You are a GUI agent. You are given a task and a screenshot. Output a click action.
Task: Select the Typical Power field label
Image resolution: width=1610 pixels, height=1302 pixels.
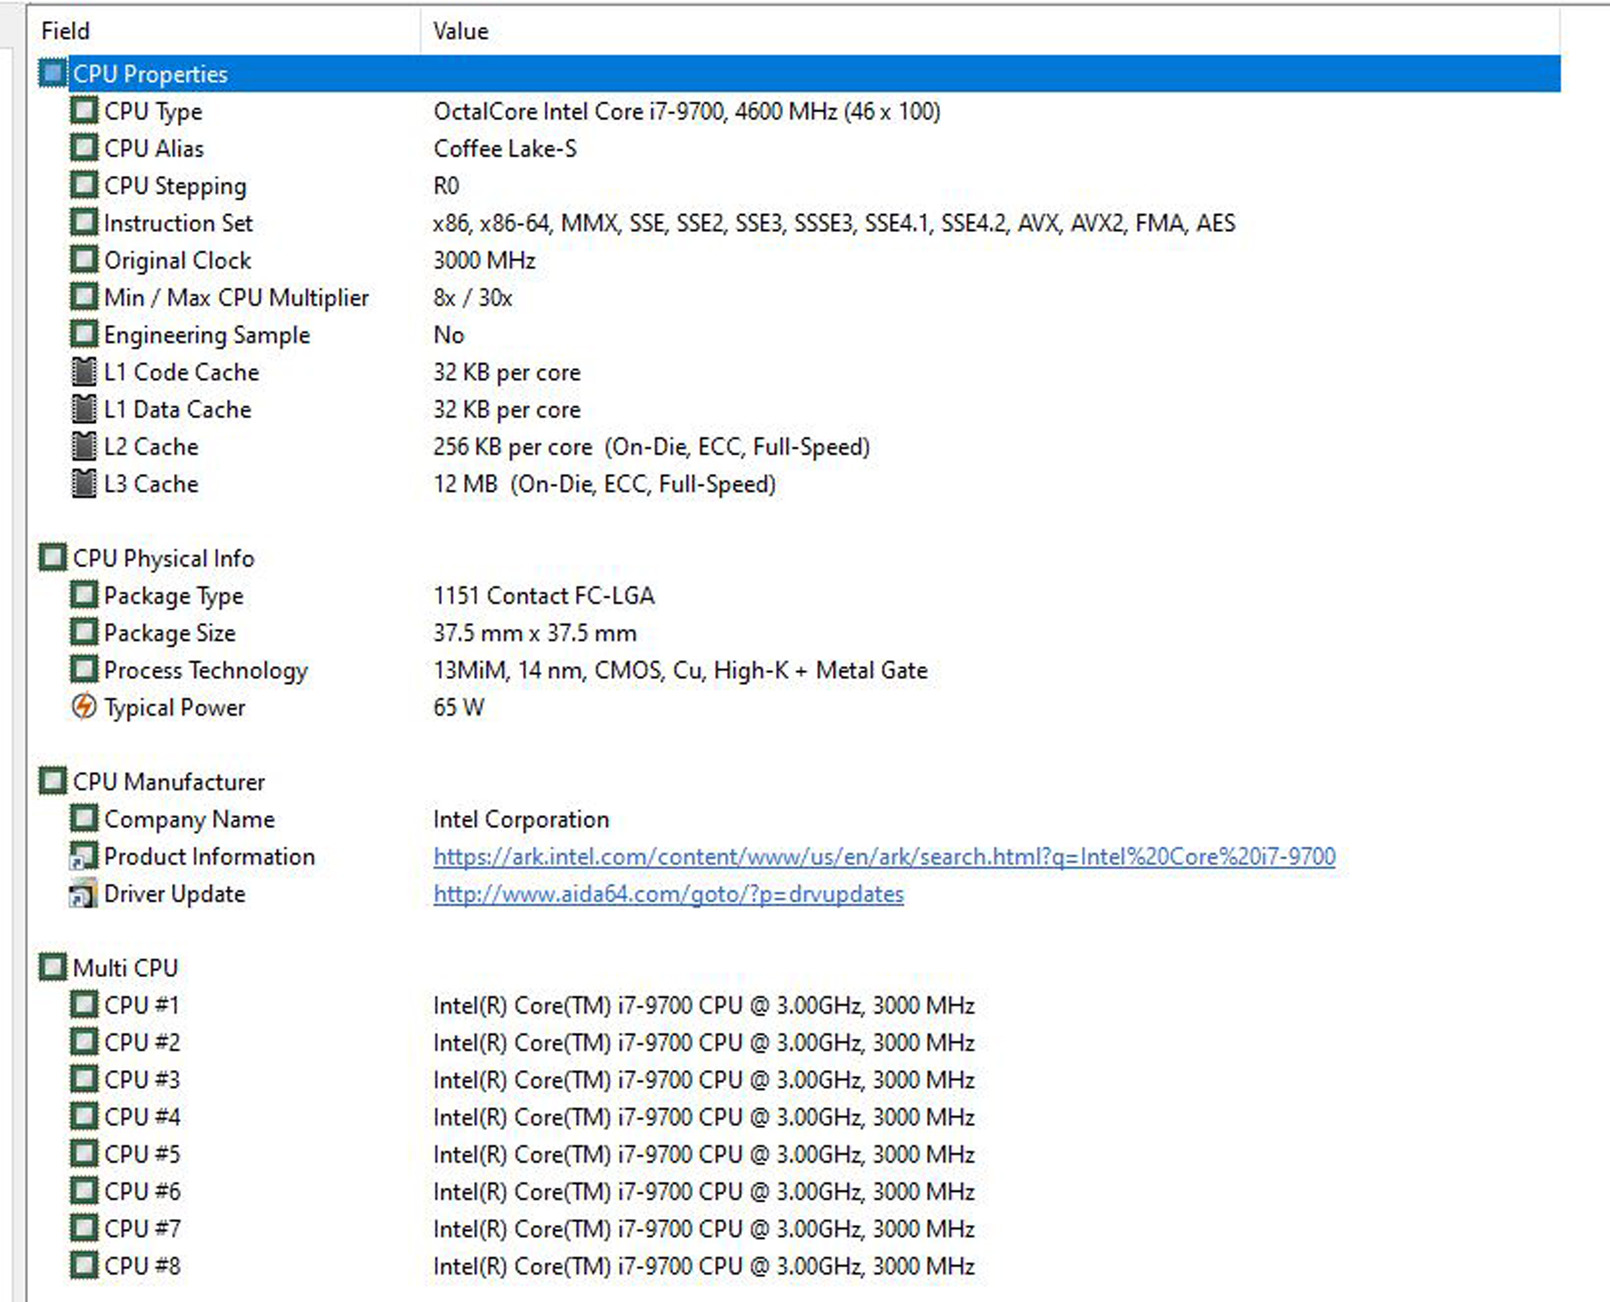pos(175,708)
